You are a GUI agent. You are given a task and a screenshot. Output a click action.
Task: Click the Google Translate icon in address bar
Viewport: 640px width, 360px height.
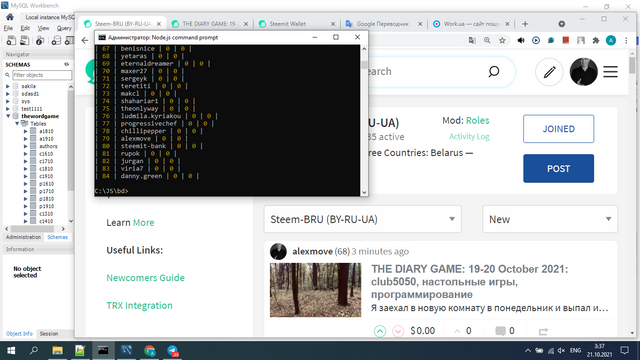tap(472, 40)
